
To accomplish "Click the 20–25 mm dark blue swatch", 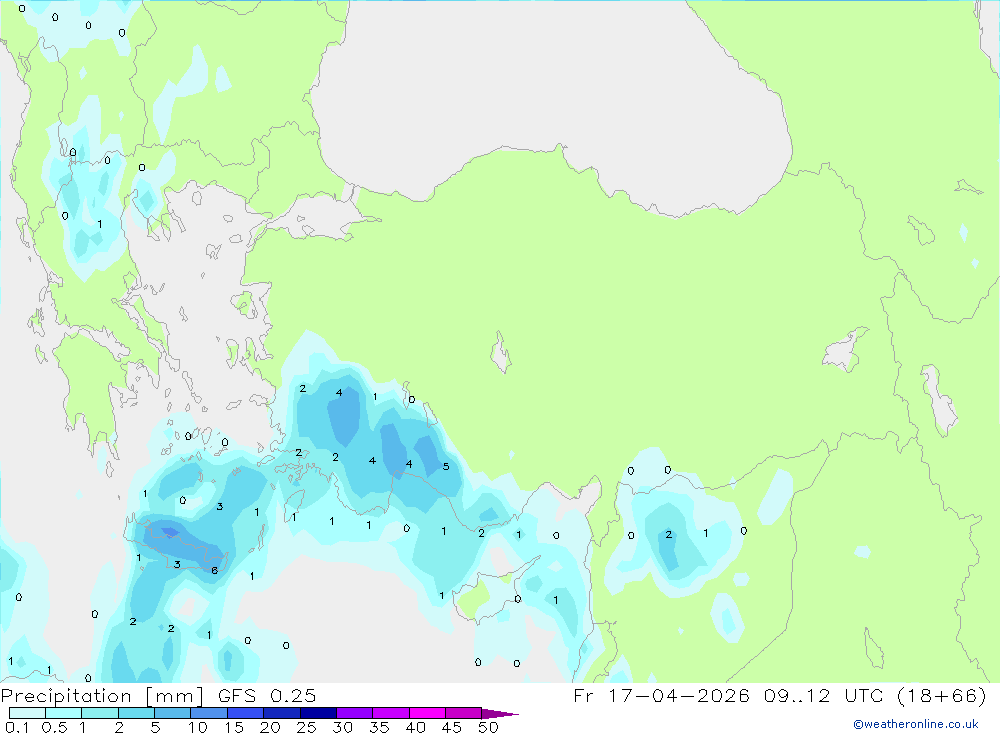I will tap(282, 713).
